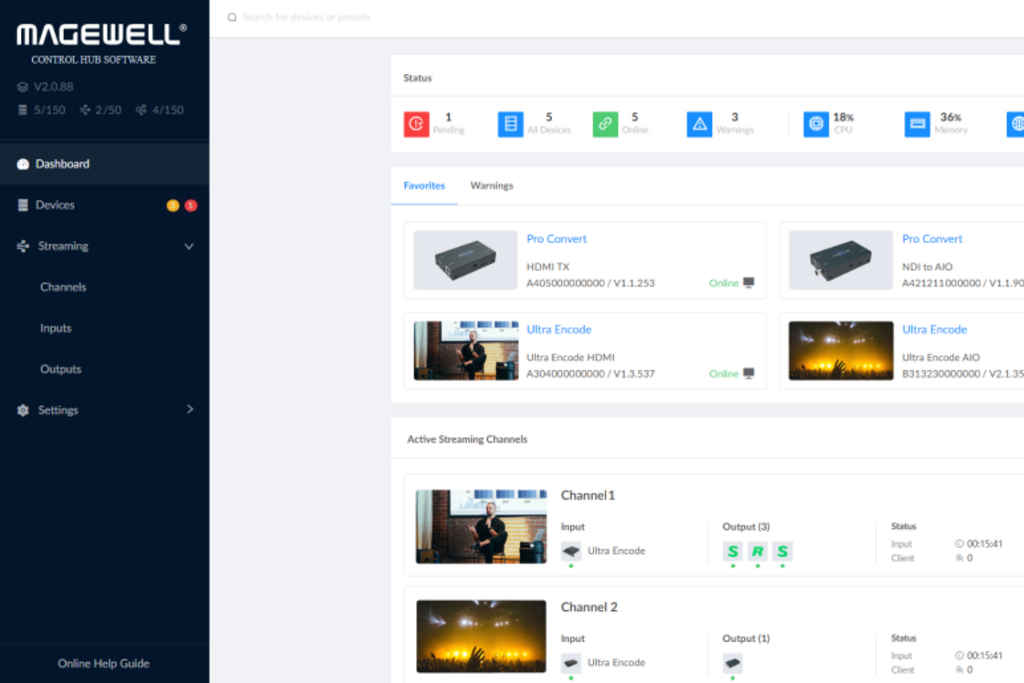
Task: Click Channel 2 status time 00:15:41
Action: coord(984,656)
